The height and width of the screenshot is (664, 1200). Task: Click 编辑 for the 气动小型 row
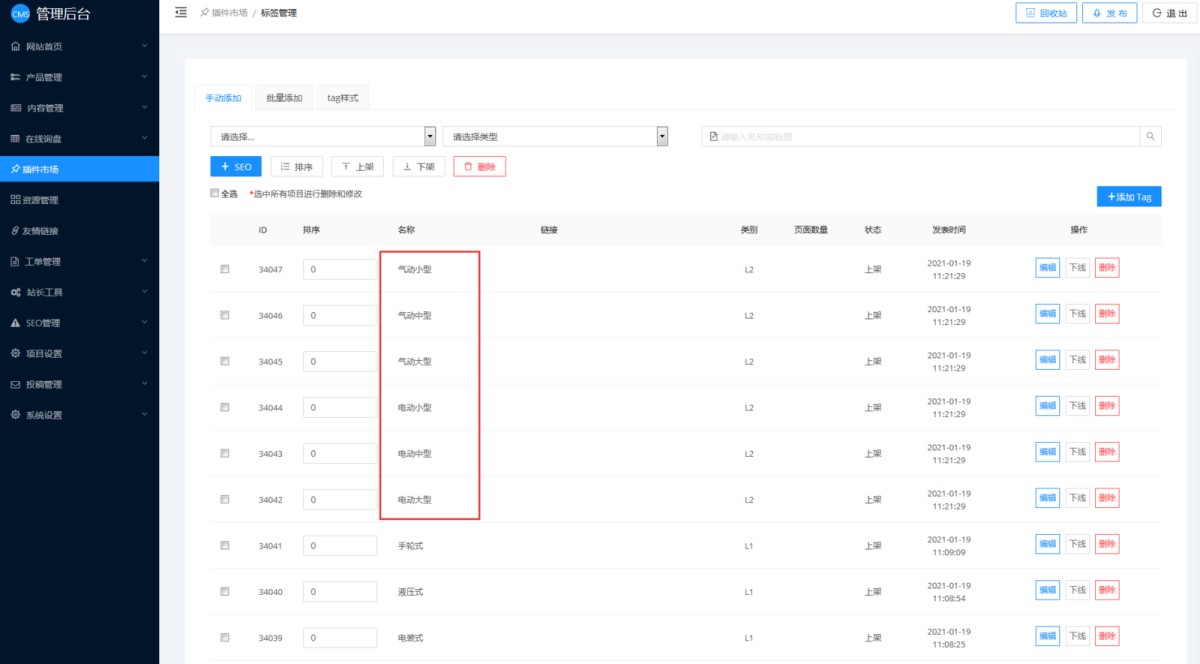pyautogui.click(x=1047, y=267)
